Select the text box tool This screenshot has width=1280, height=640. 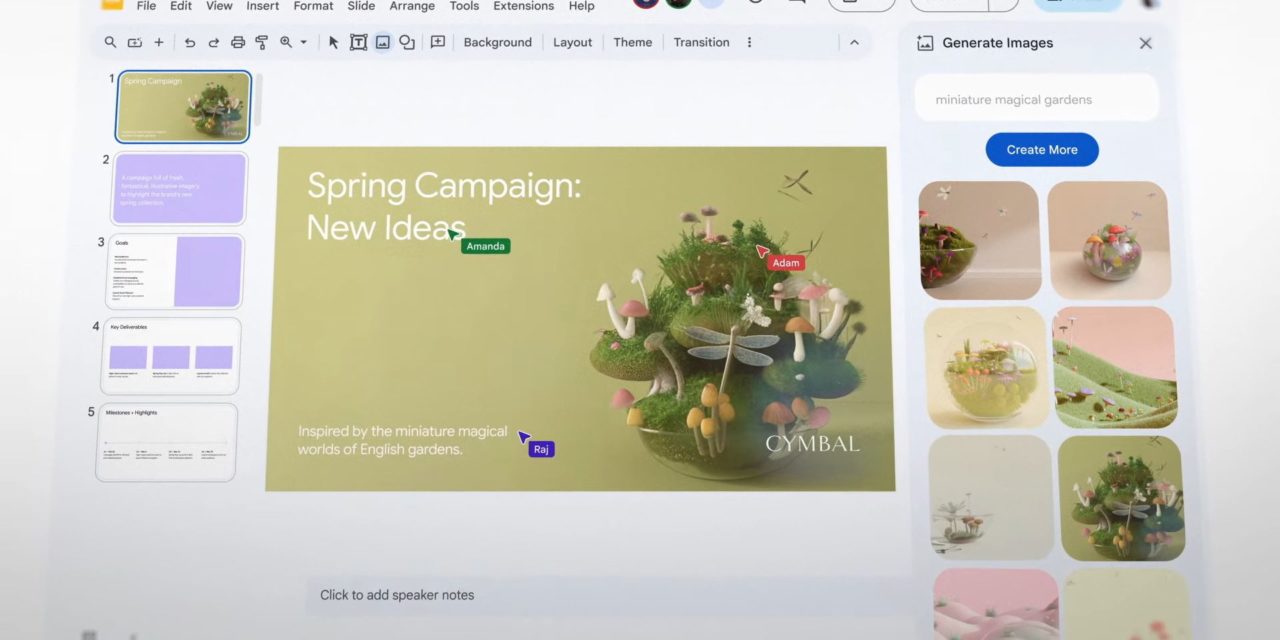click(358, 42)
